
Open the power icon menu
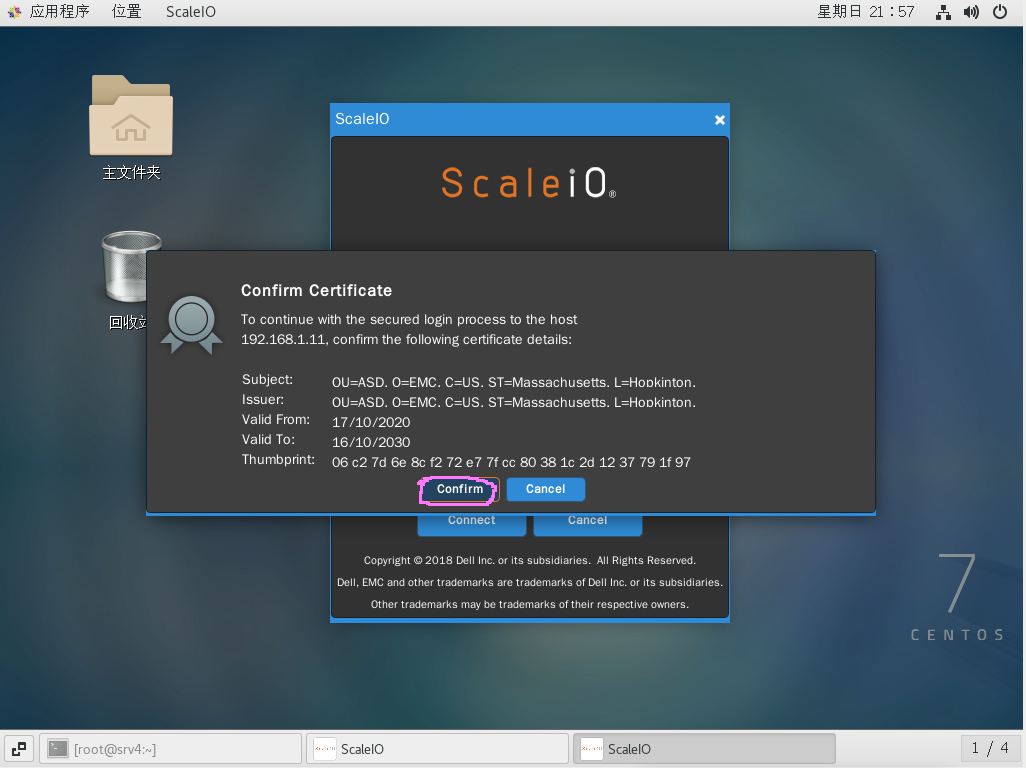tap(1000, 12)
